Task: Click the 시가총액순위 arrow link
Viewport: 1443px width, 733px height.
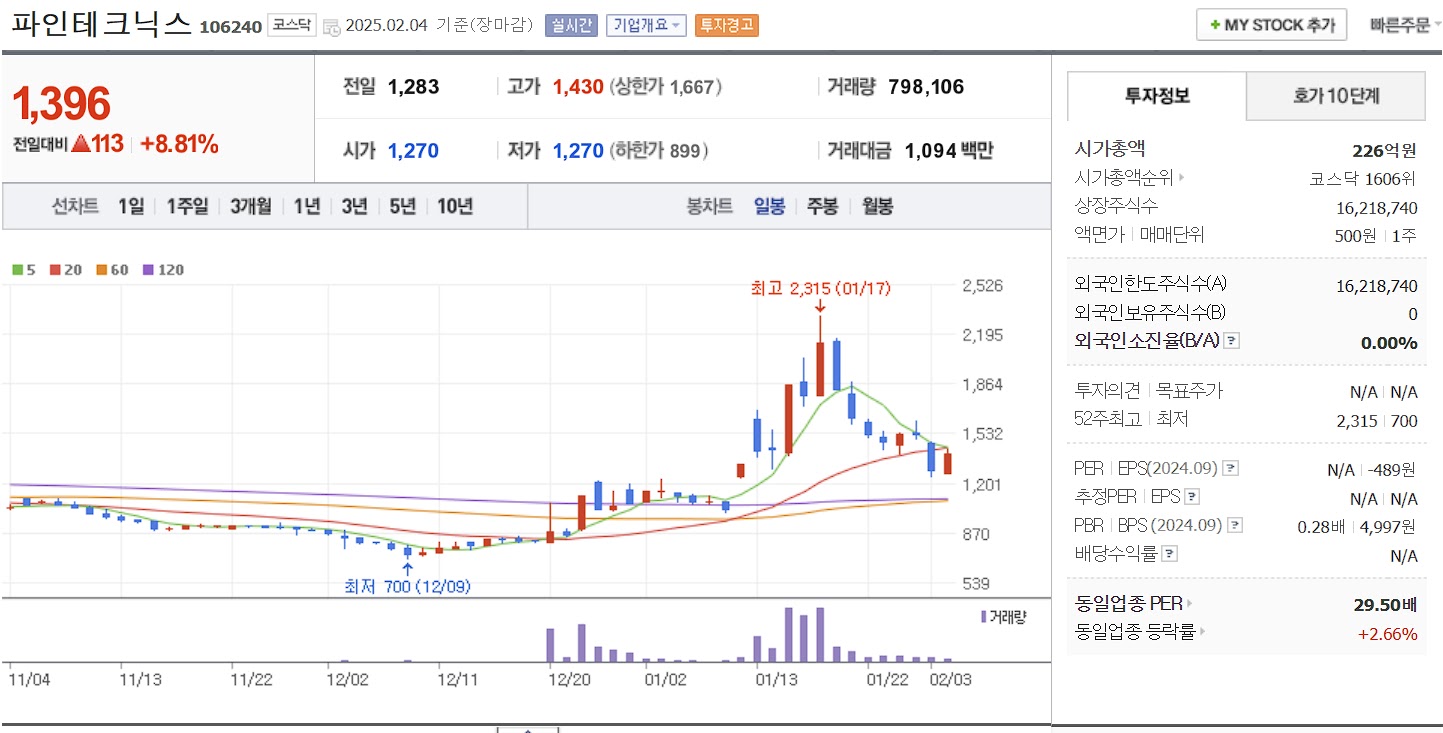Action: (x=1181, y=179)
